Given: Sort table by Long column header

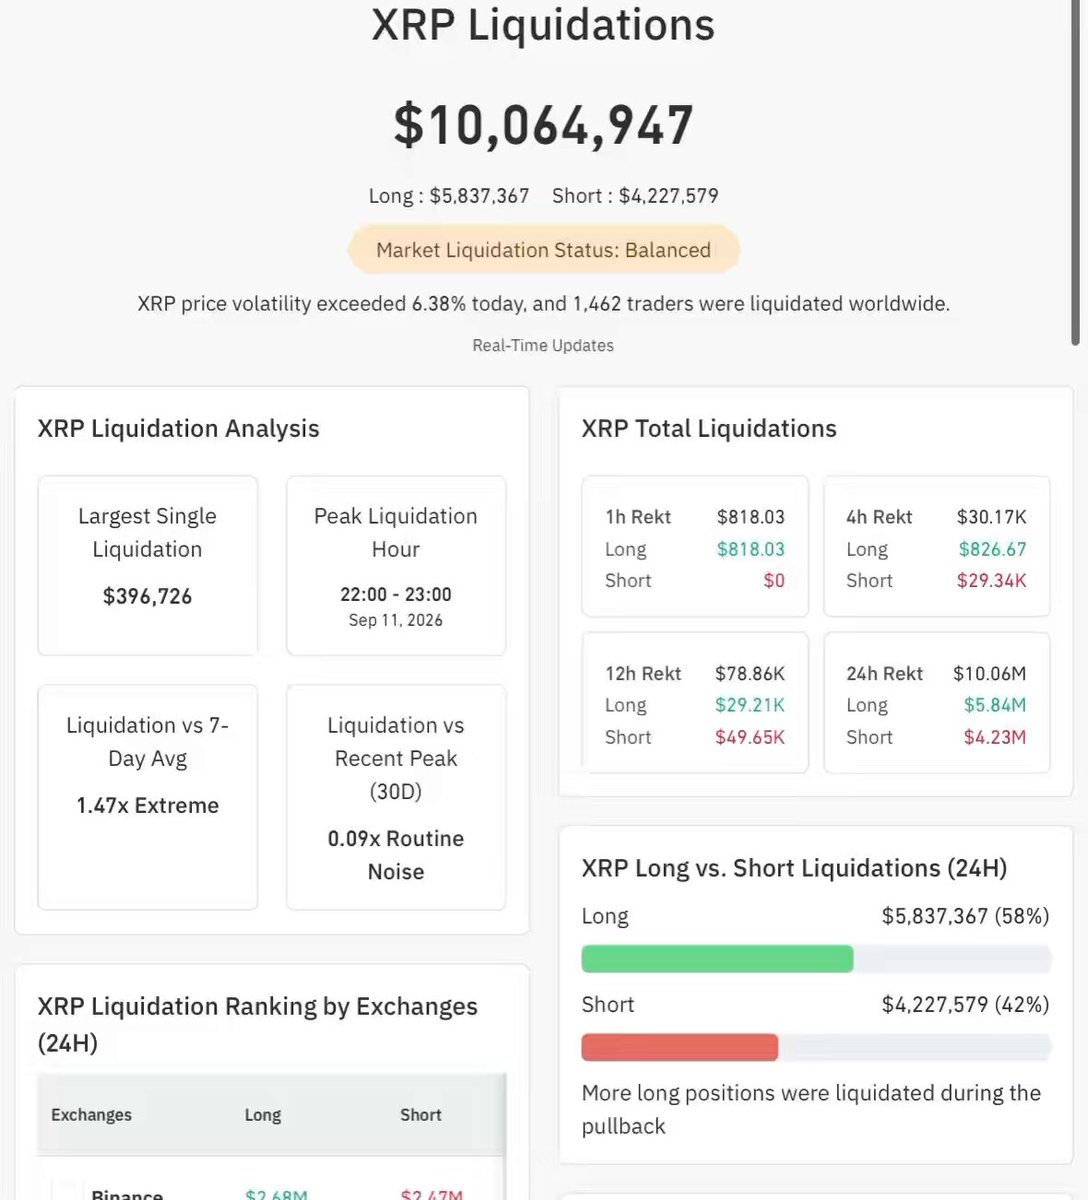Looking at the screenshot, I should tap(263, 1115).
